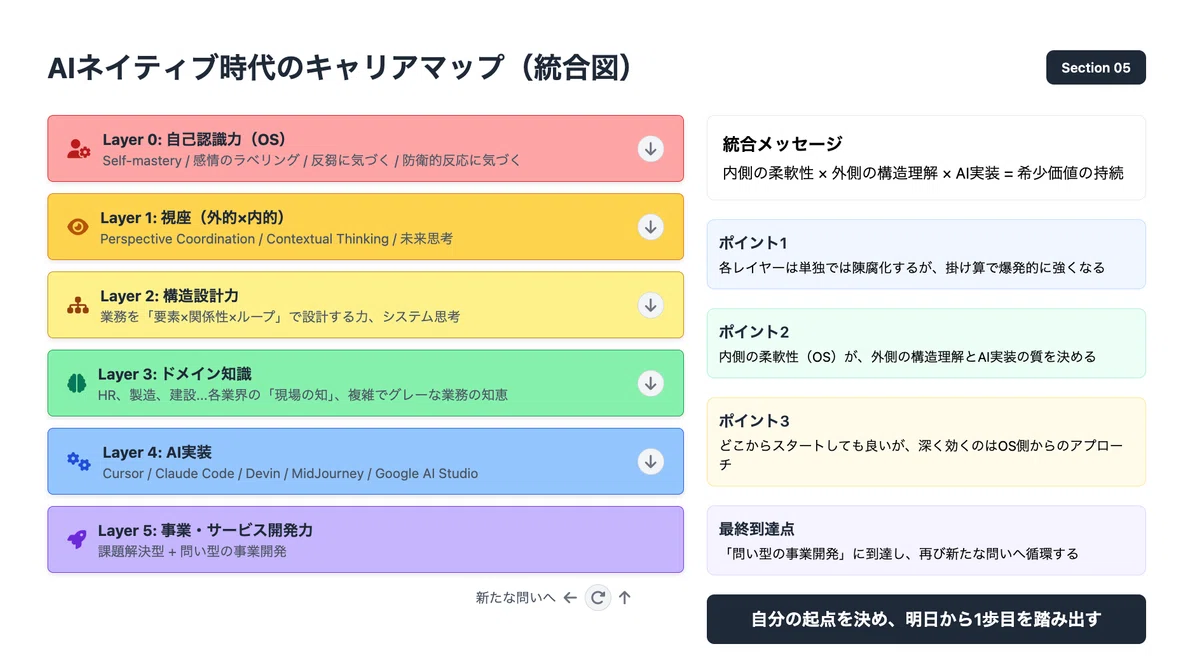Select the ポイント2 green card
This screenshot has width=1200, height=665.
coord(926,343)
